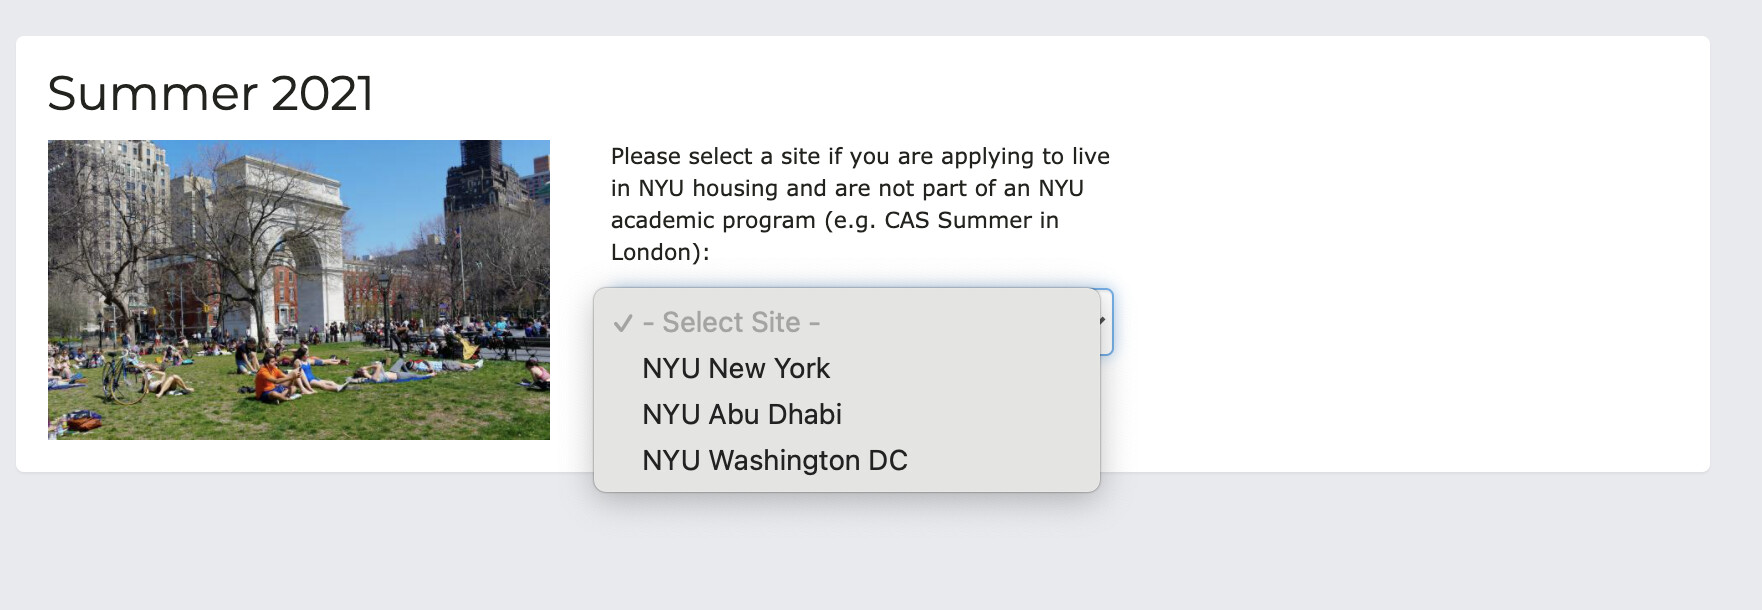Click the site dropdown arrow to collapse it
Viewport: 1762px width, 610px height.
(x=1104, y=321)
